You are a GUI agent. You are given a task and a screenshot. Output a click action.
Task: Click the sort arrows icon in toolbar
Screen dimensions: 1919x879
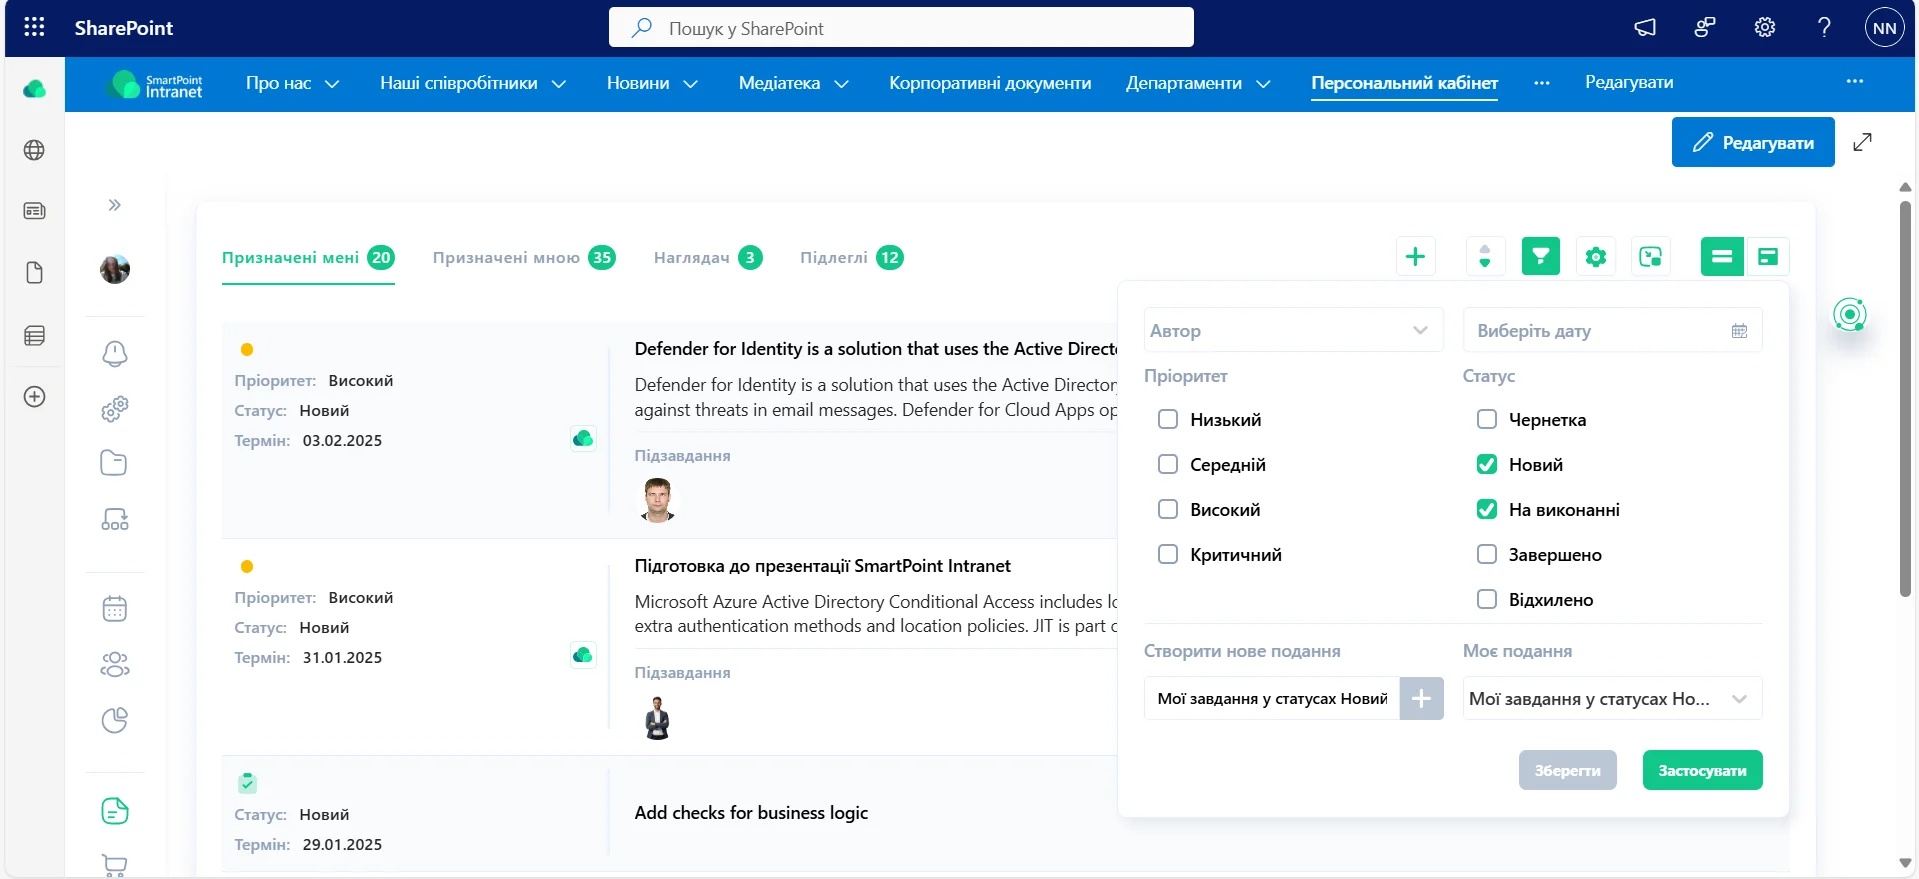click(1485, 257)
